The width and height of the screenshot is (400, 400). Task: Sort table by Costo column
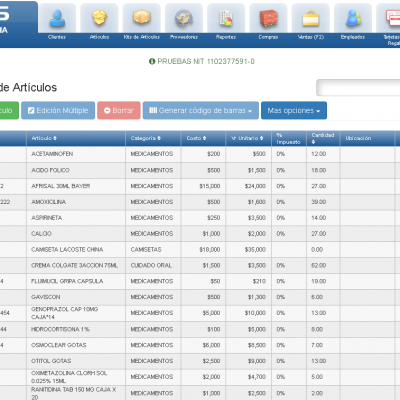[x=196, y=138]
